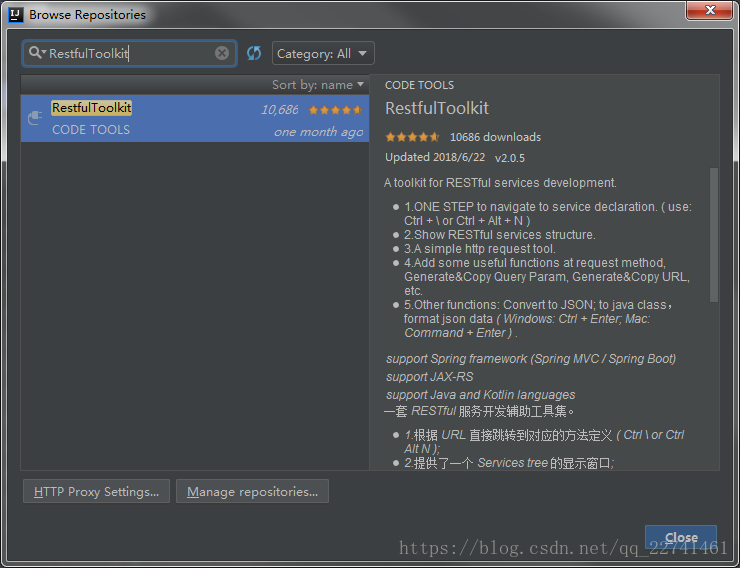
Task: Clear the RestfulToolkit search text
Action: (x=222, y=53)
